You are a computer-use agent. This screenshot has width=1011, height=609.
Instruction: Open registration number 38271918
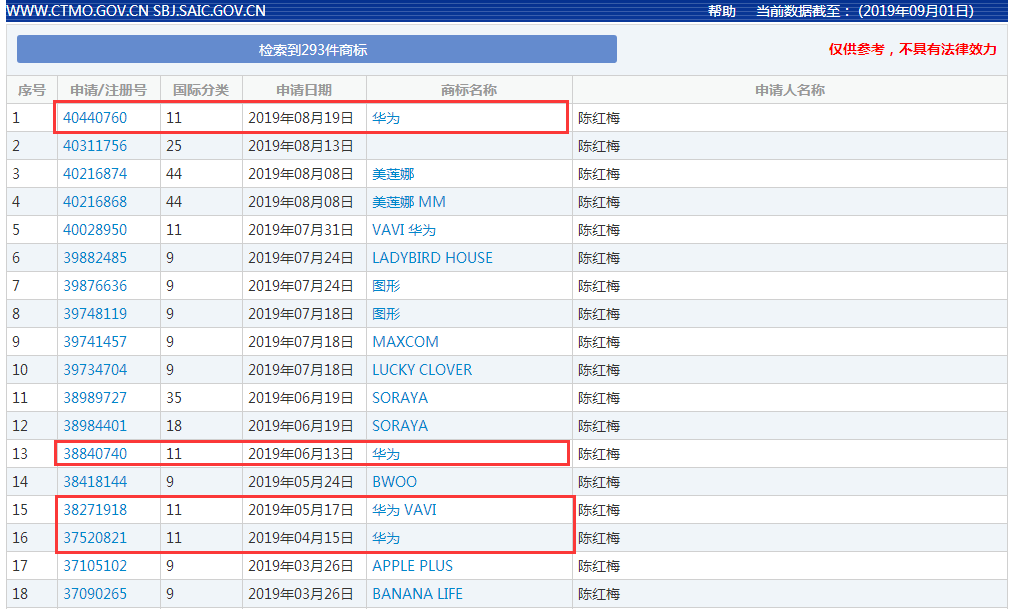tap(95, 510)
